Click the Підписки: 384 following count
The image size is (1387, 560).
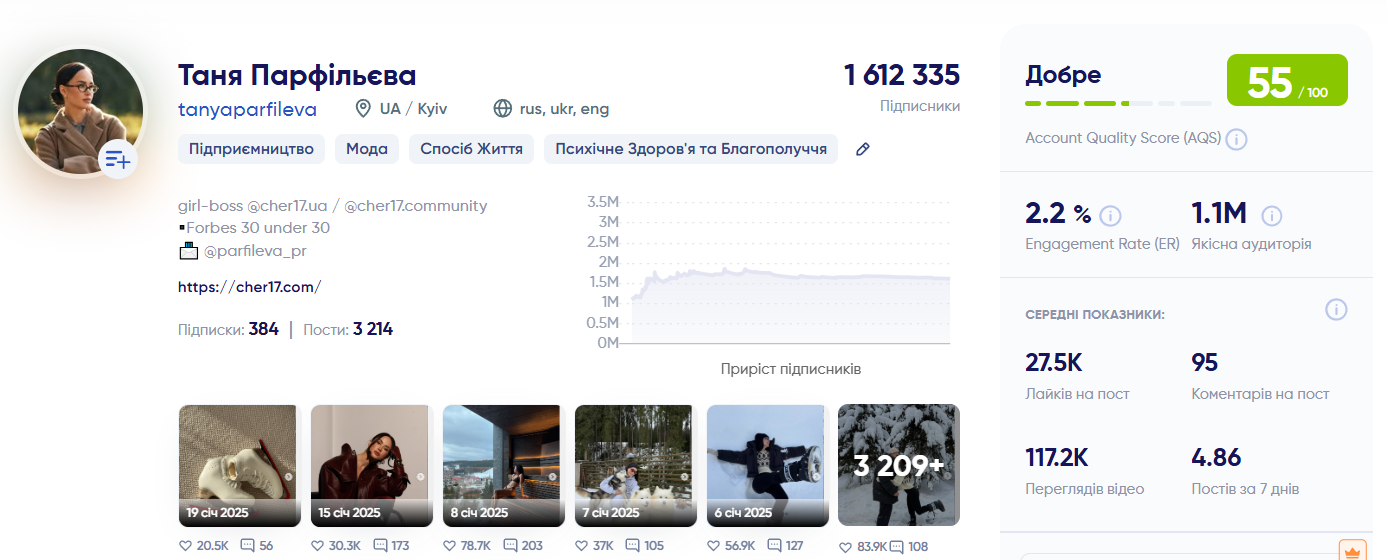pos(228,329)
